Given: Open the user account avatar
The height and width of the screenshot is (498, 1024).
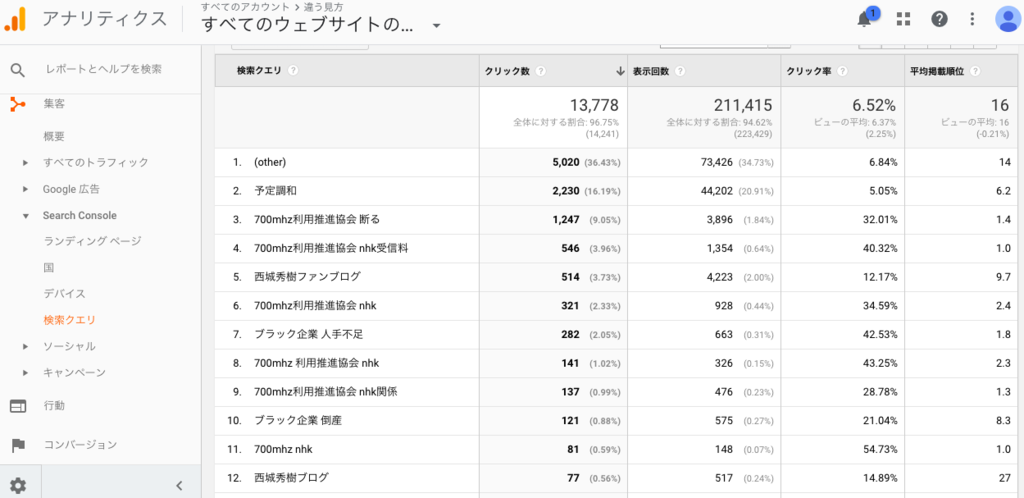Looking at the screenshot, I should pyautogui.click(x=1007, y=19).
